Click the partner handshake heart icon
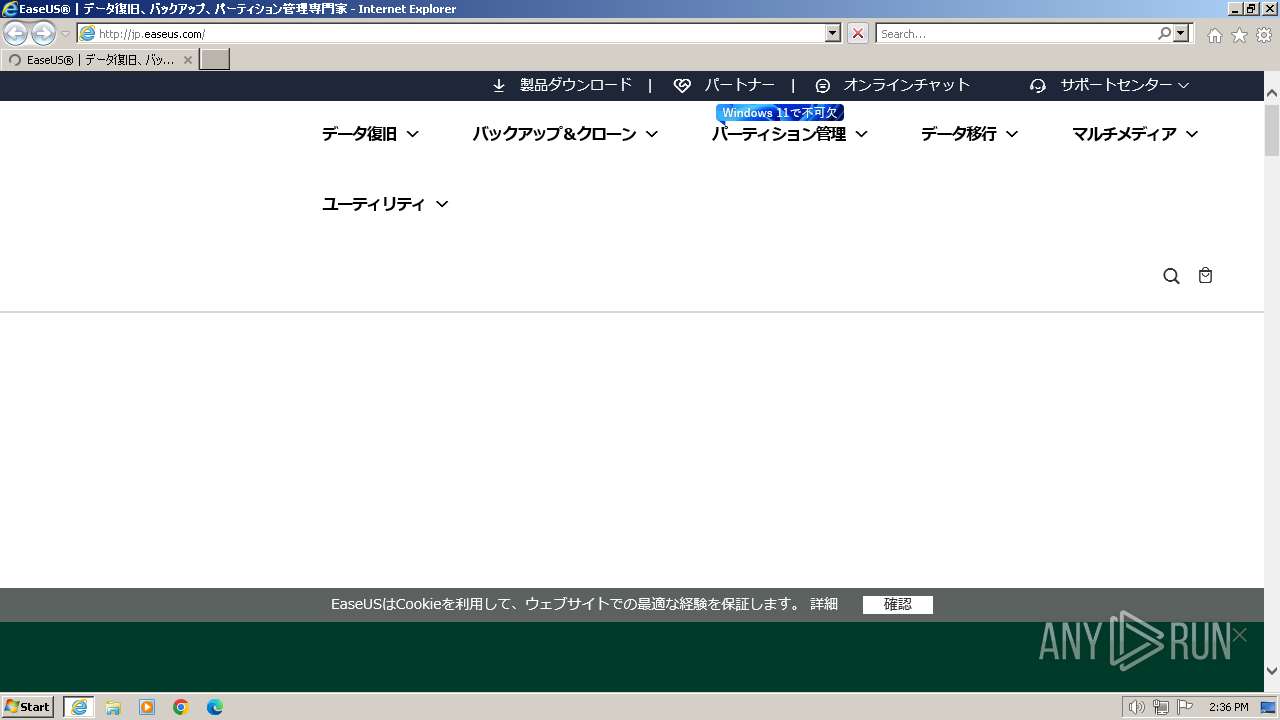This screenshot has width=1280, height=720. (x=682, y=86)
